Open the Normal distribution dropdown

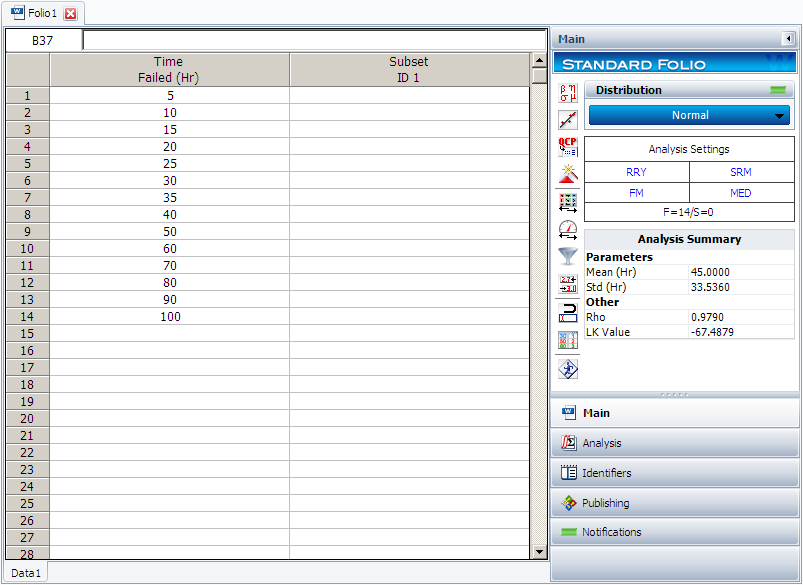[690, 115]
